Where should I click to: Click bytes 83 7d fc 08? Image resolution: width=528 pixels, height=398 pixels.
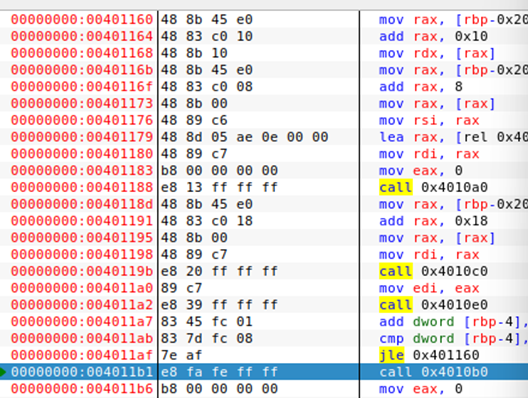pos(207,338)
